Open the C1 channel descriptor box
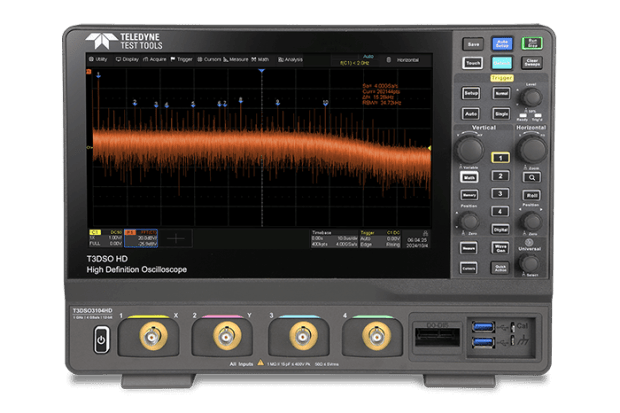620x413 pixels. point(106,238)
